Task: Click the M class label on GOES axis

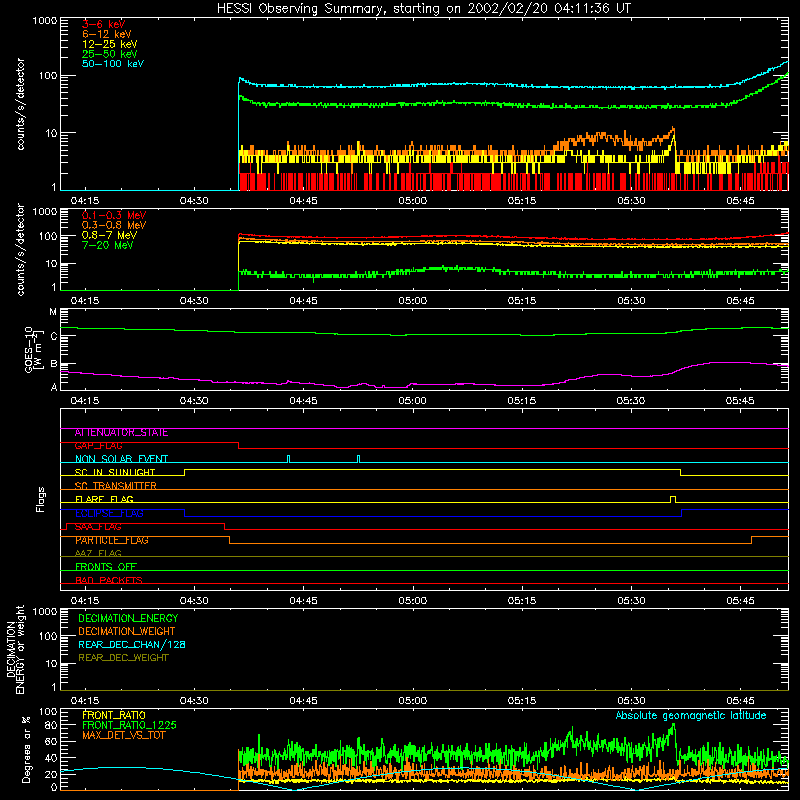Action: 53,312
